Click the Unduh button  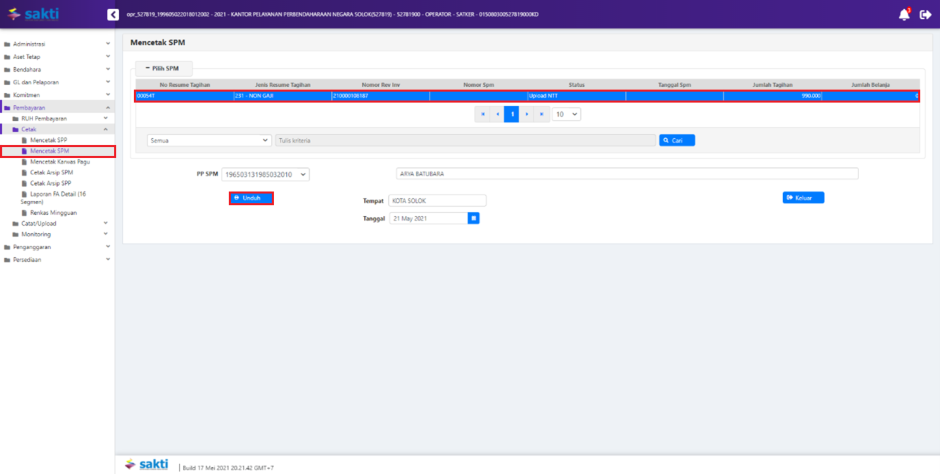pos(251,198)
